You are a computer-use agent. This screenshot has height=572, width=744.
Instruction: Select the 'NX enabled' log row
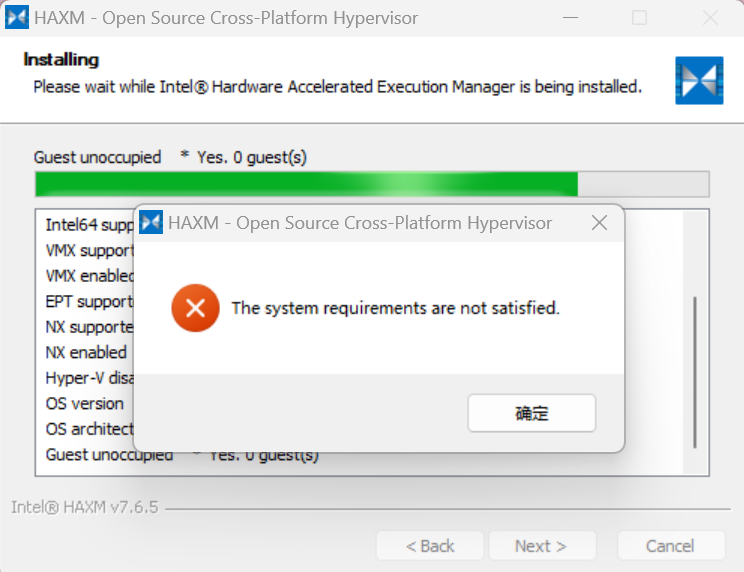click(x=86, y=353)
